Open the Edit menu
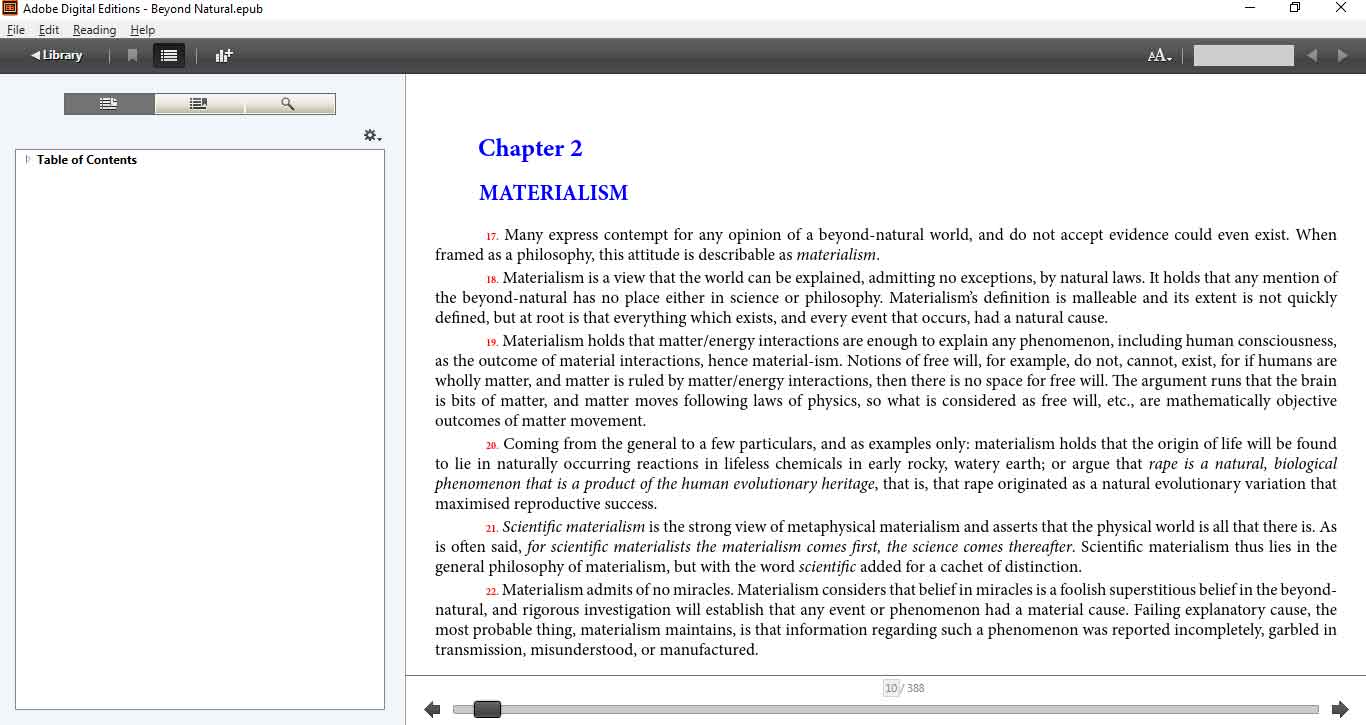 tap(49, 30)
